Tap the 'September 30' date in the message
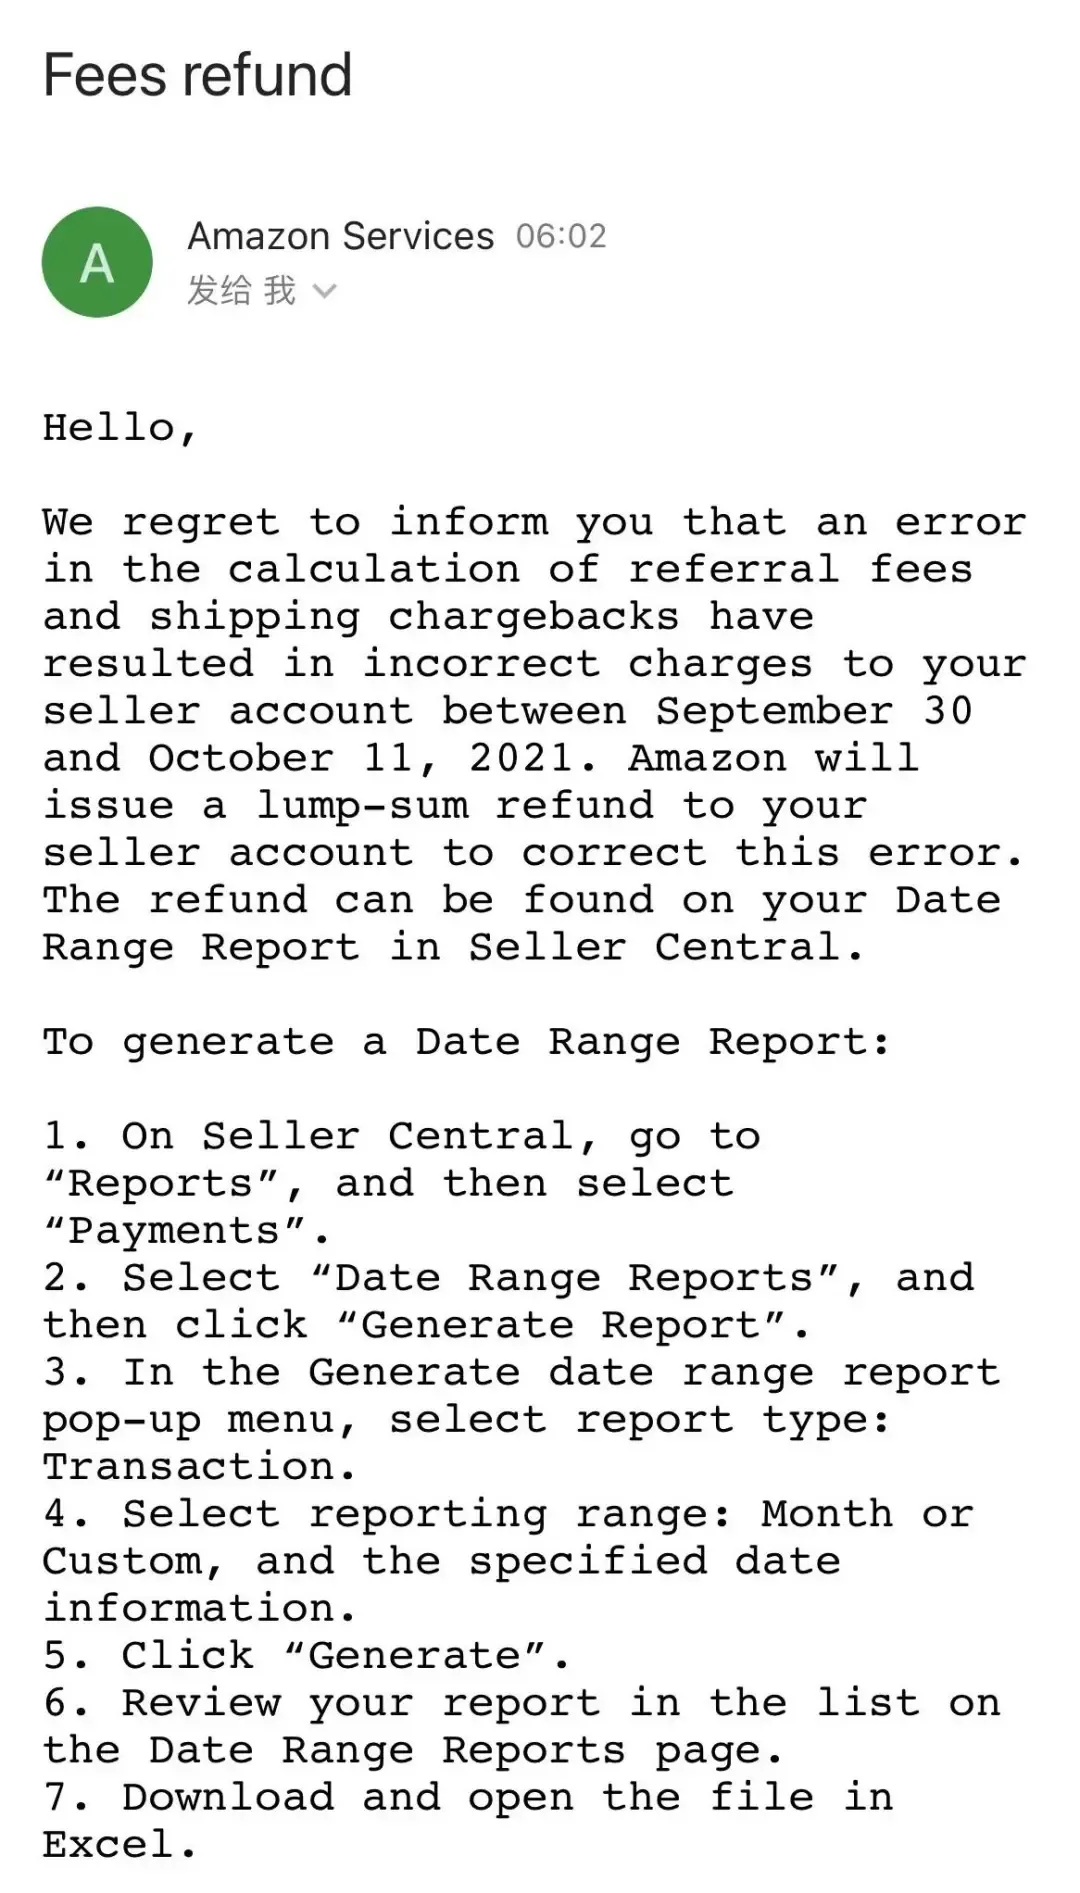This screenshot has width=1080, height=1893. [814, 711]
